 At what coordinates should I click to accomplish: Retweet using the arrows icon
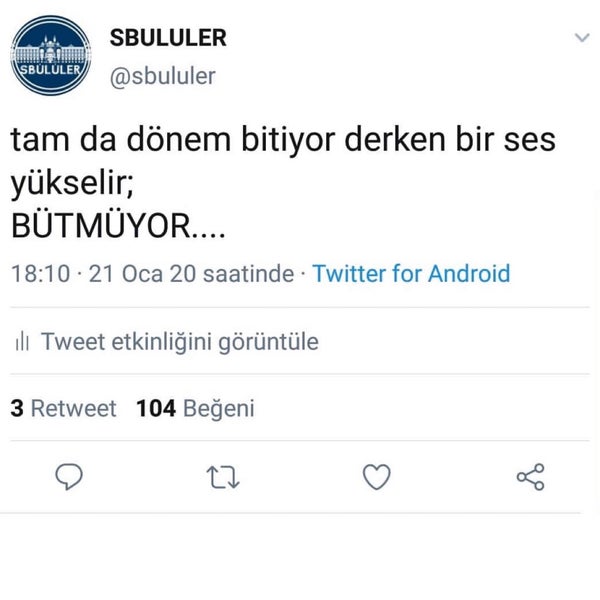(x=223, y=477)
